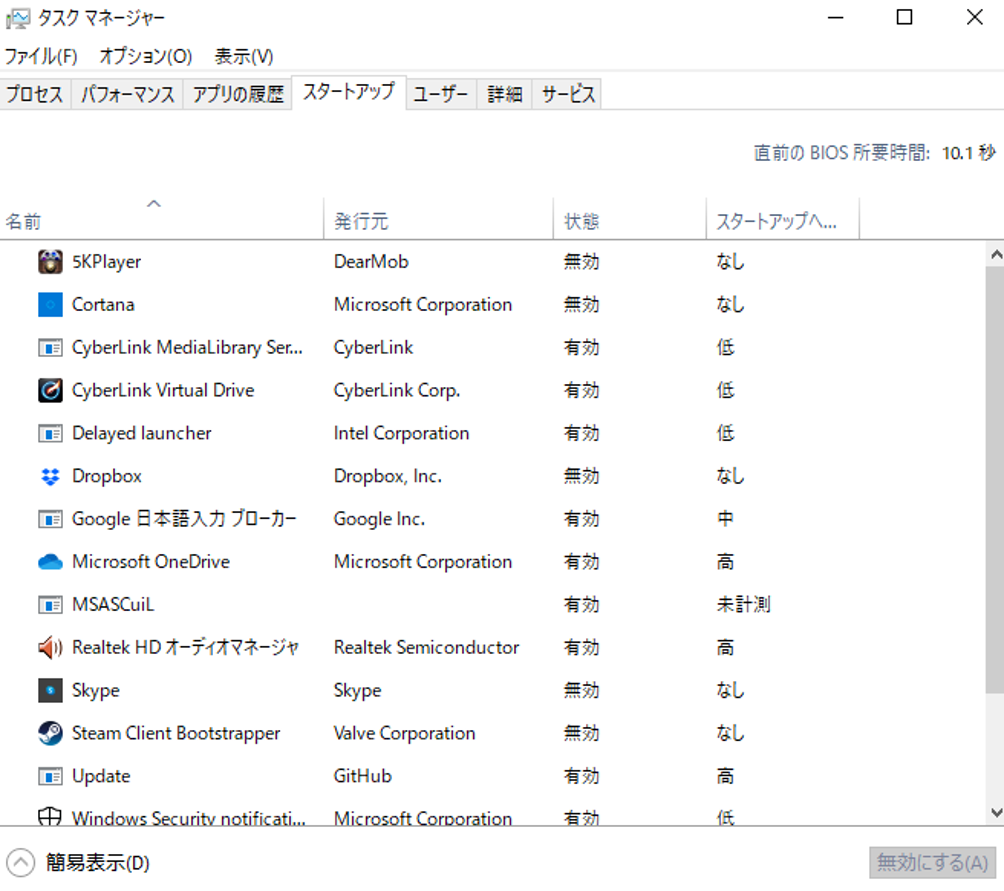Collapse to simple view with 簡易表示 arrow
Screen dimensions: 1004x891
[20, 862]
